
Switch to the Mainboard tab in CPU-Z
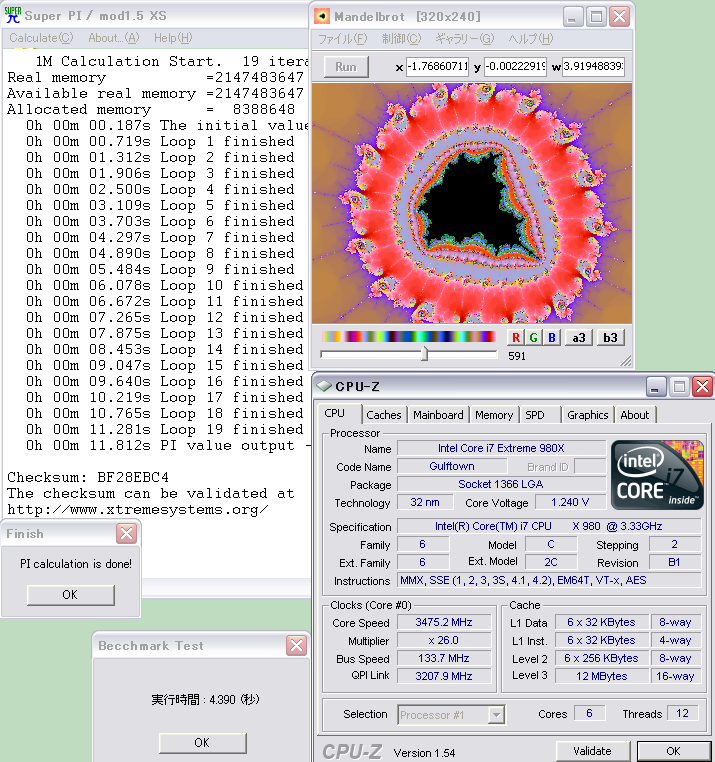point(438,415)
